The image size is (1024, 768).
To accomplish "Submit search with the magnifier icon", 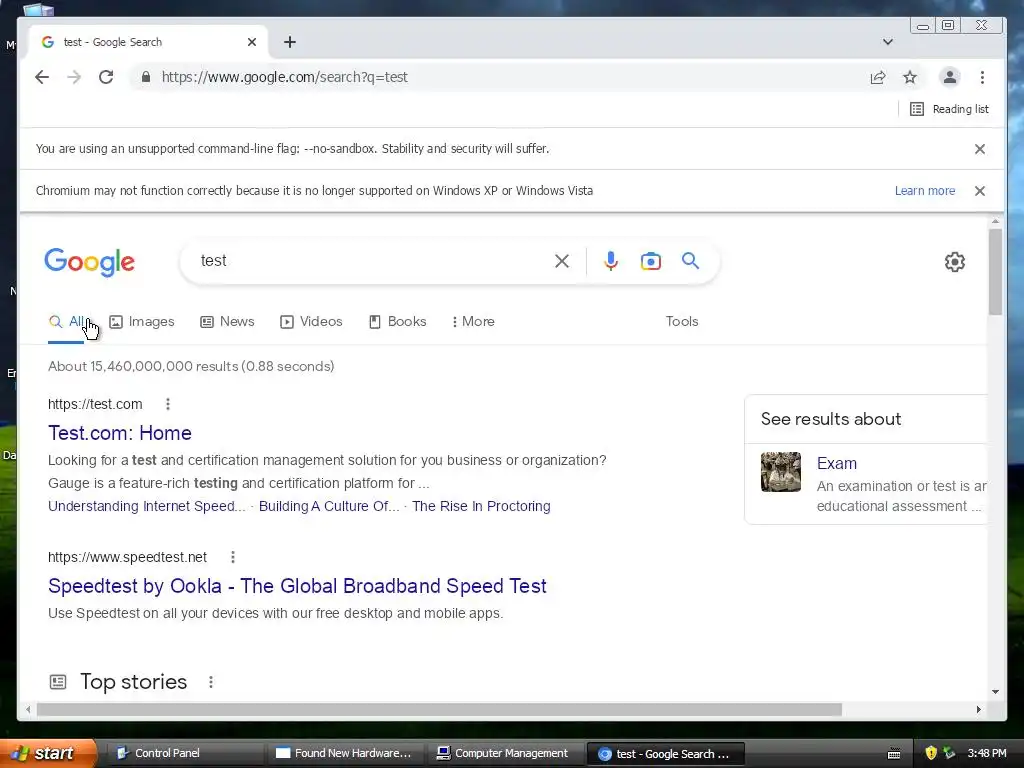I will 690,261.
